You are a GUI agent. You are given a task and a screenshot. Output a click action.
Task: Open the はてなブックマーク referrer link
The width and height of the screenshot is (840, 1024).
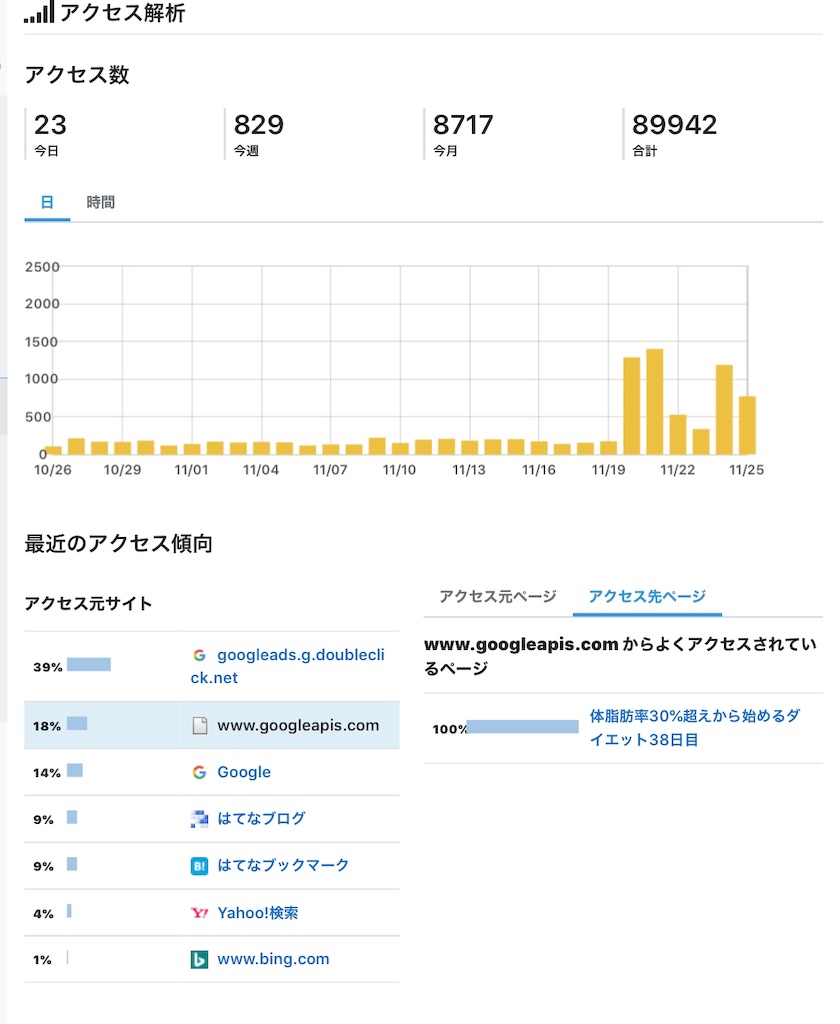tap(283, 865)
